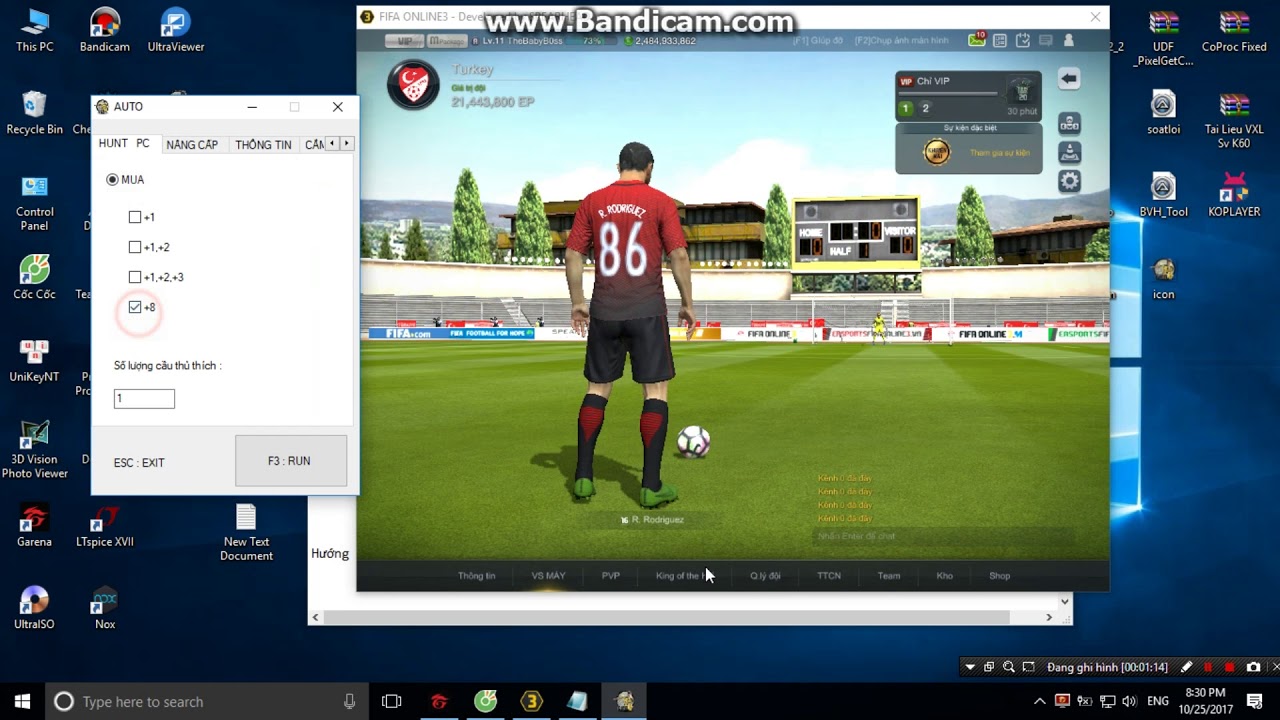Open the Thông tin game menu
This screenshot has width=1280, height=720.
pos(476,576)
